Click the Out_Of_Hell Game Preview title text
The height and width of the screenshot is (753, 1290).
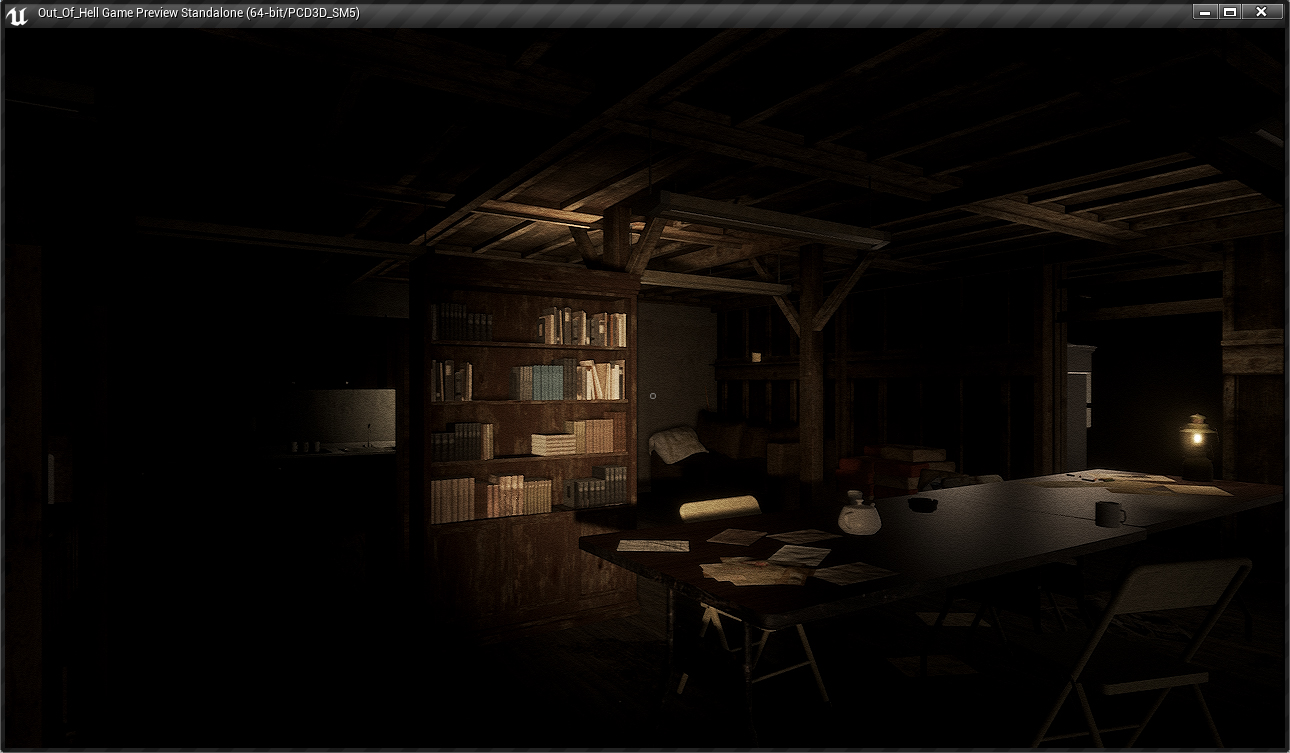click(x=198, y=13)
